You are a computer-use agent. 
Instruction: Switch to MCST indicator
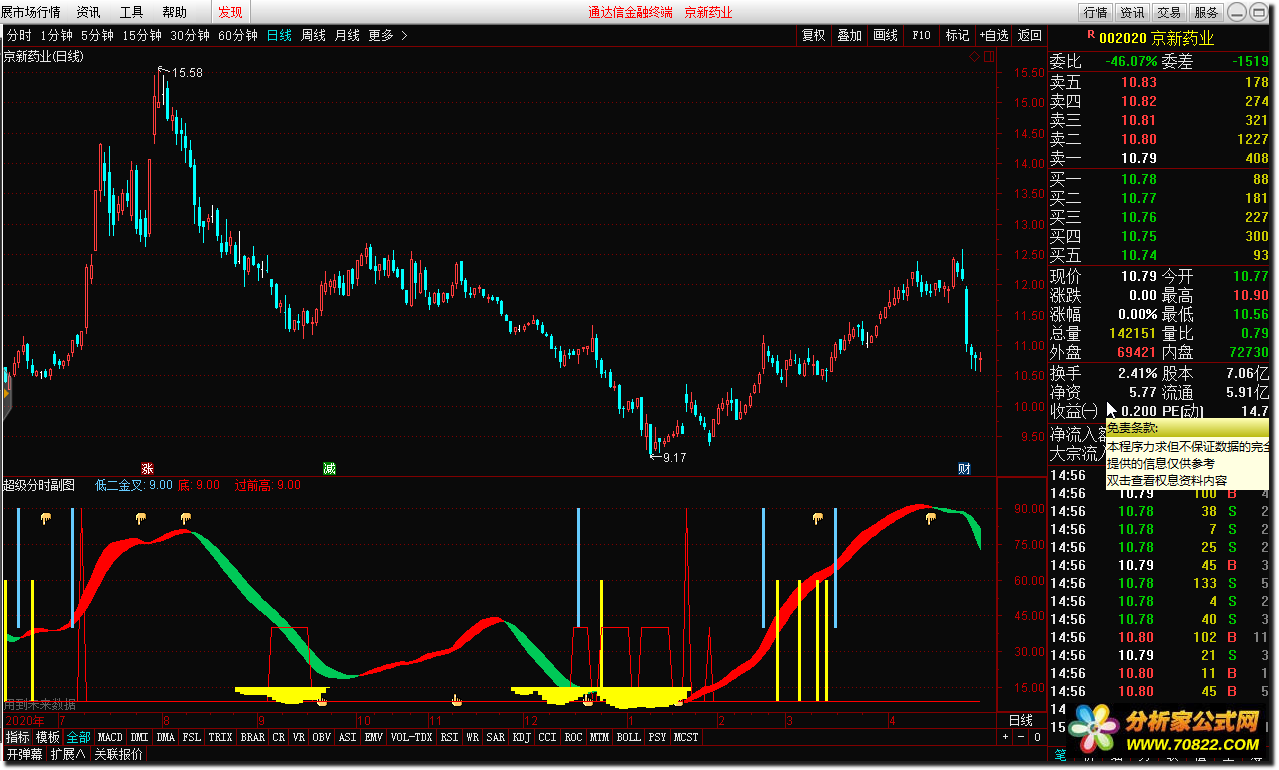coord(687,737)
